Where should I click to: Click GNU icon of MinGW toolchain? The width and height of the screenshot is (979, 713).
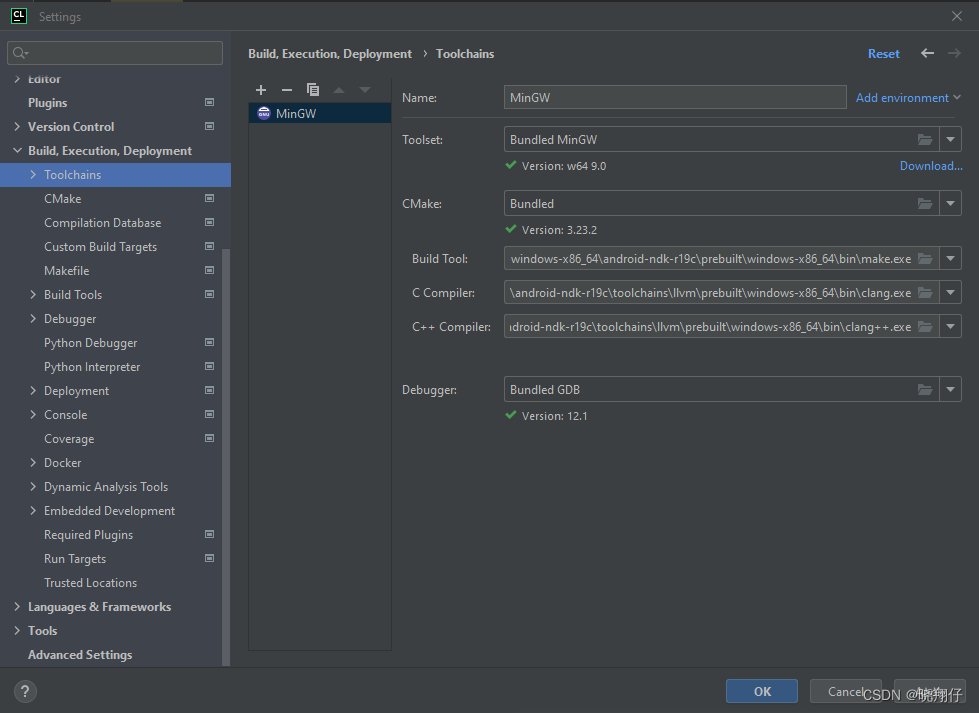263,113
